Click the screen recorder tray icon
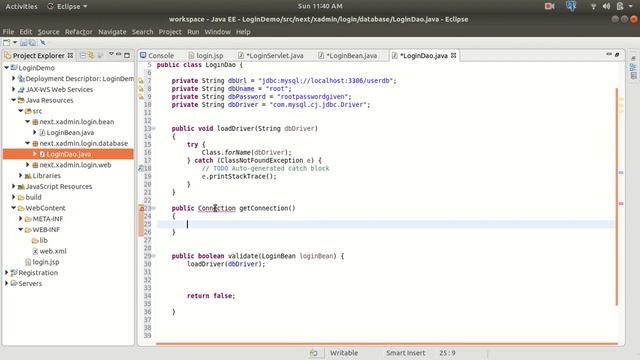Image resolution: width=640 pixels, height=360 pixels. click(x=549, y=6)
